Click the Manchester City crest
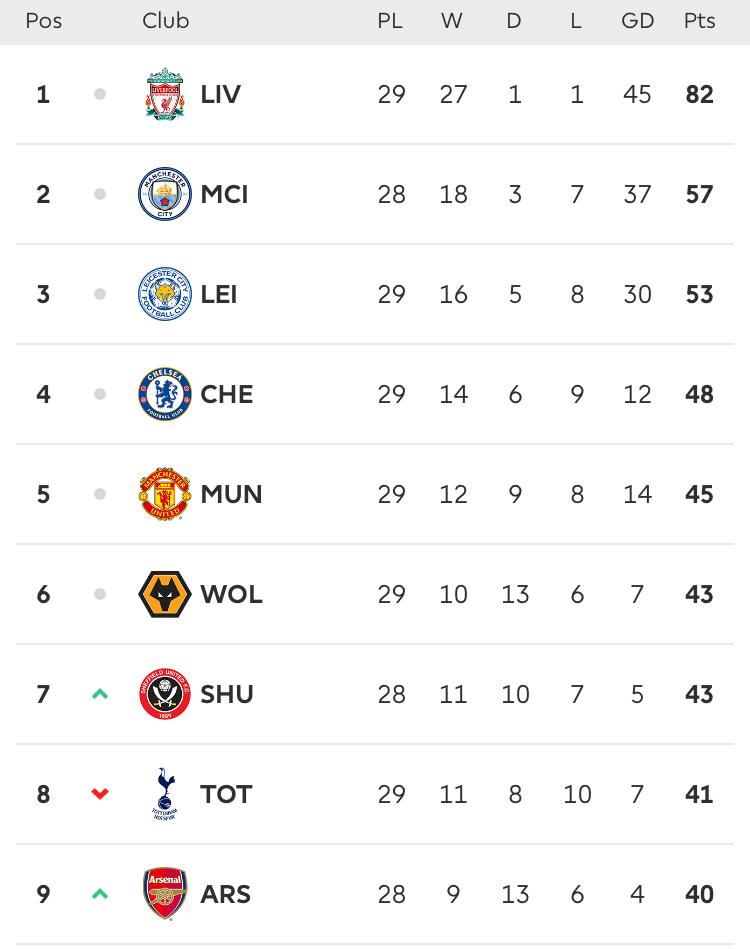 [165, 194]
